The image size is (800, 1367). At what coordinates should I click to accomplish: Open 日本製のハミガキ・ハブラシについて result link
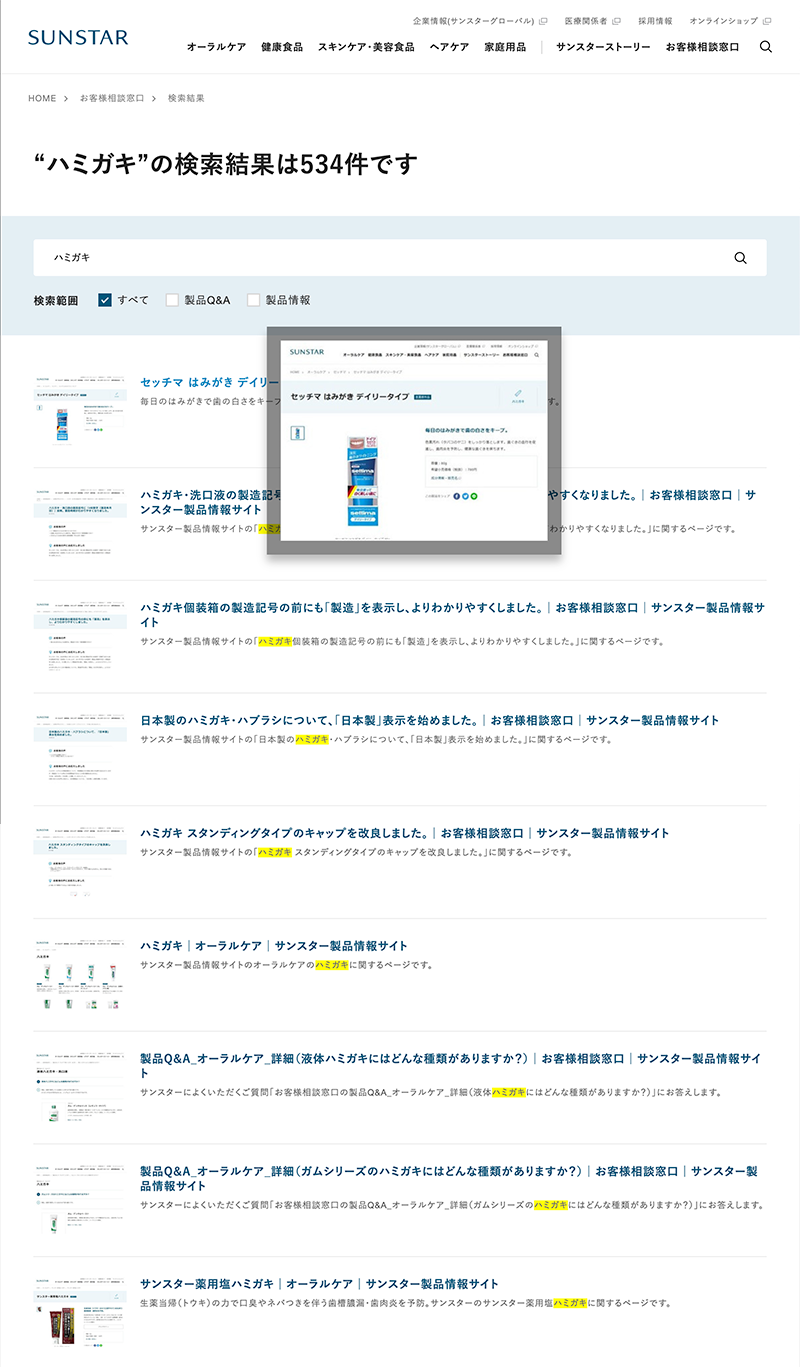(x=429, y=720)
